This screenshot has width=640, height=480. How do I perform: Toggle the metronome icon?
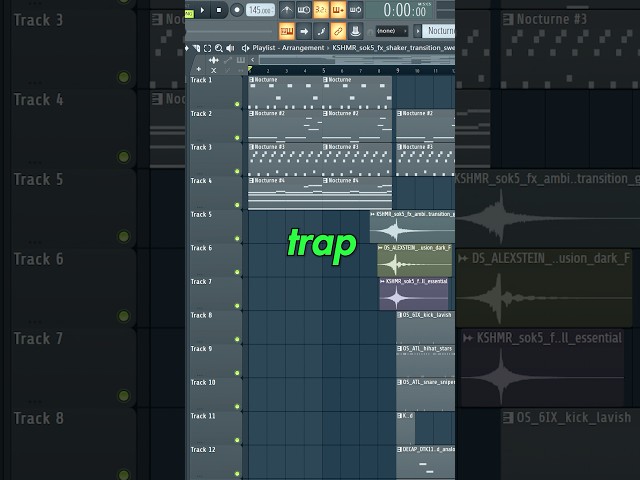tap(287, 10)
